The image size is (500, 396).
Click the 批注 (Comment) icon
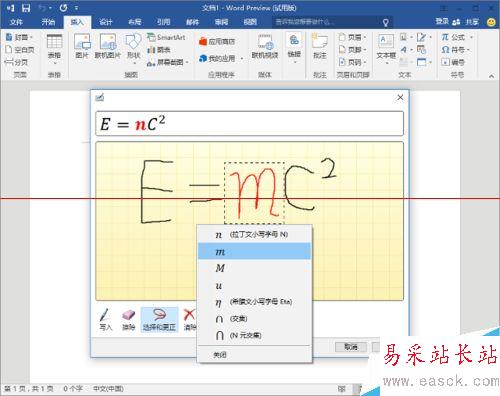coord(320,46)
